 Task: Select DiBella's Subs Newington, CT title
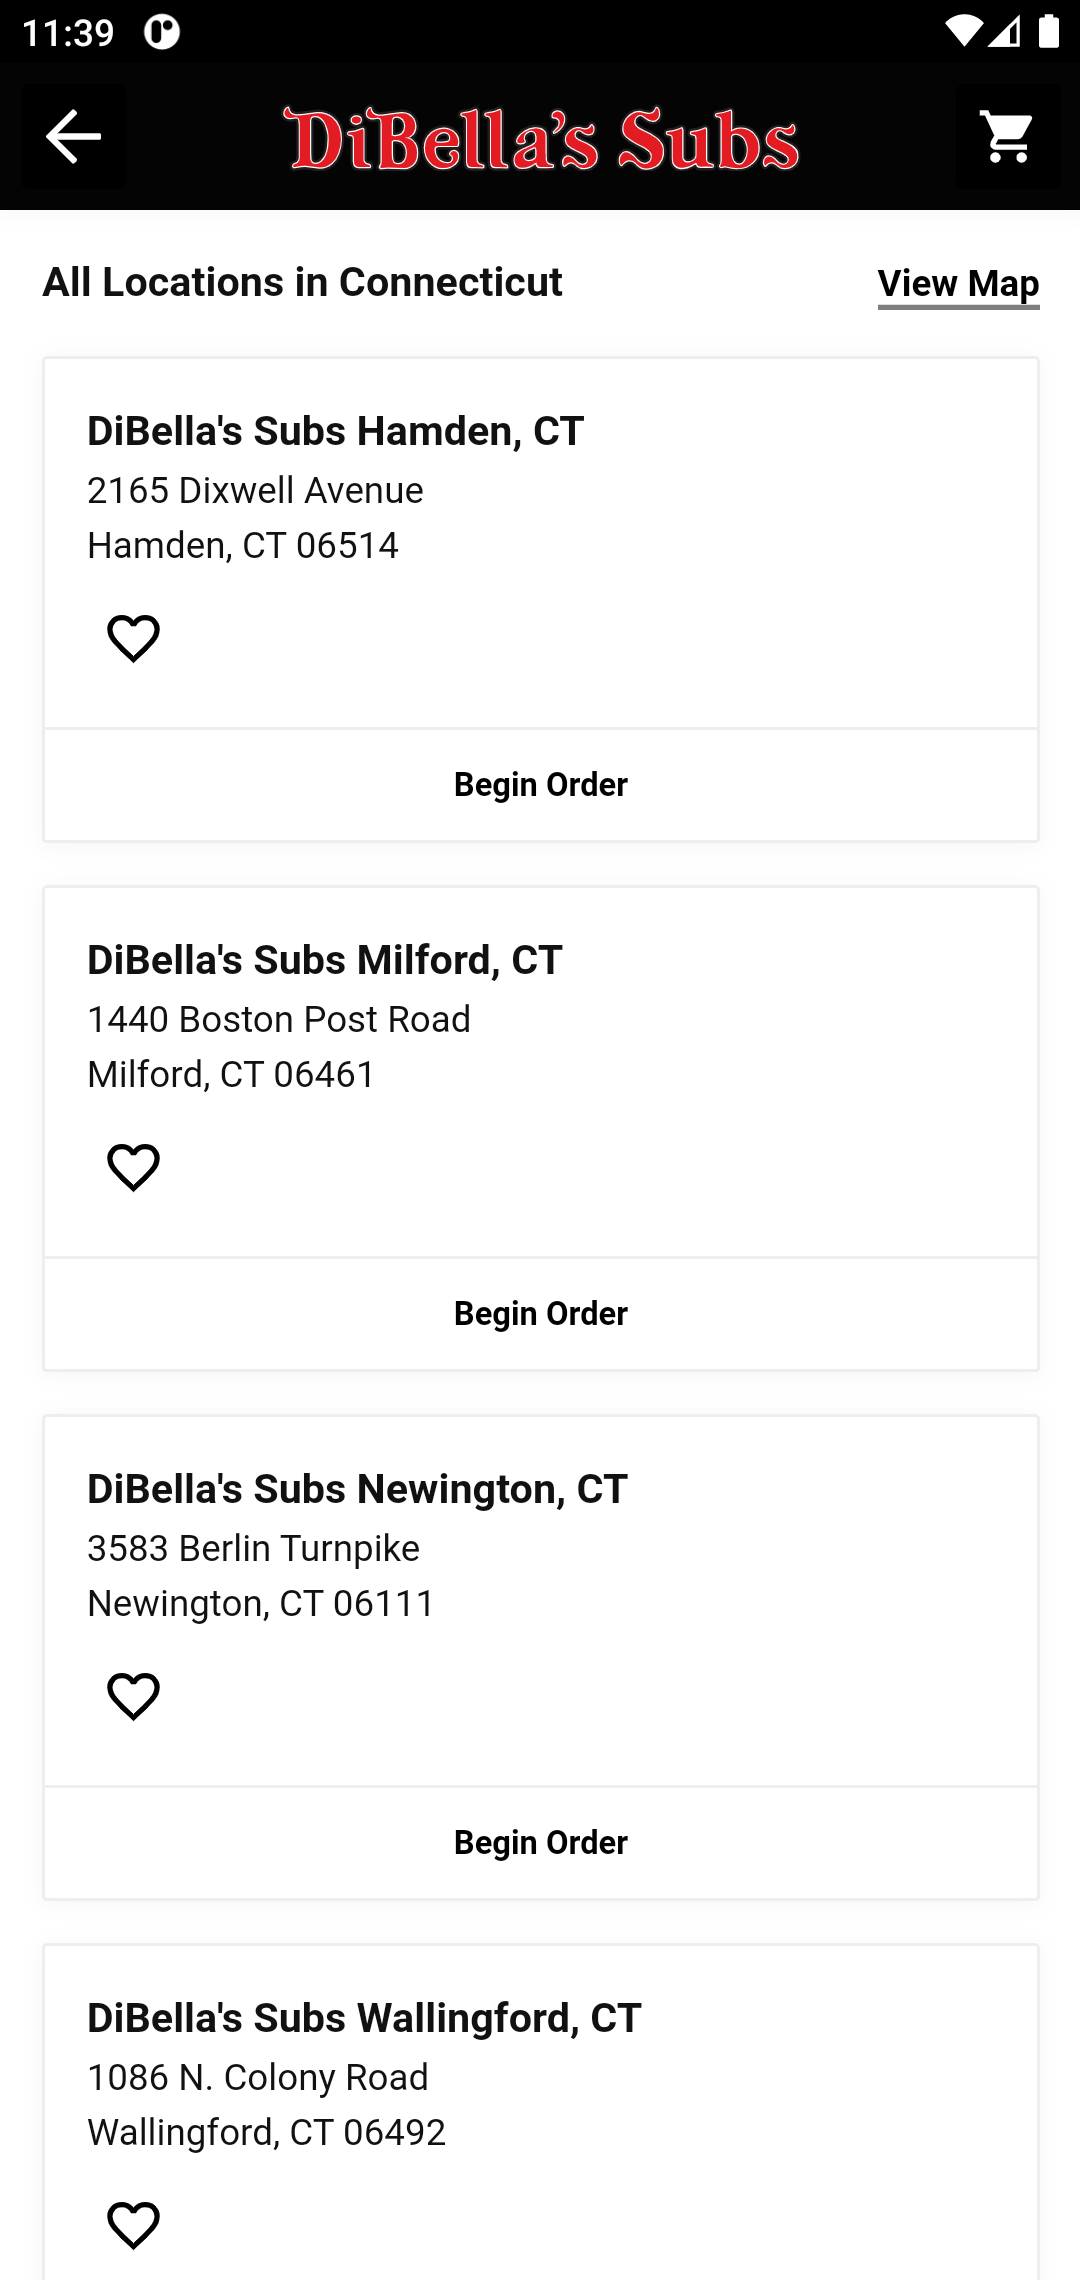click(x=357, y=1489)
